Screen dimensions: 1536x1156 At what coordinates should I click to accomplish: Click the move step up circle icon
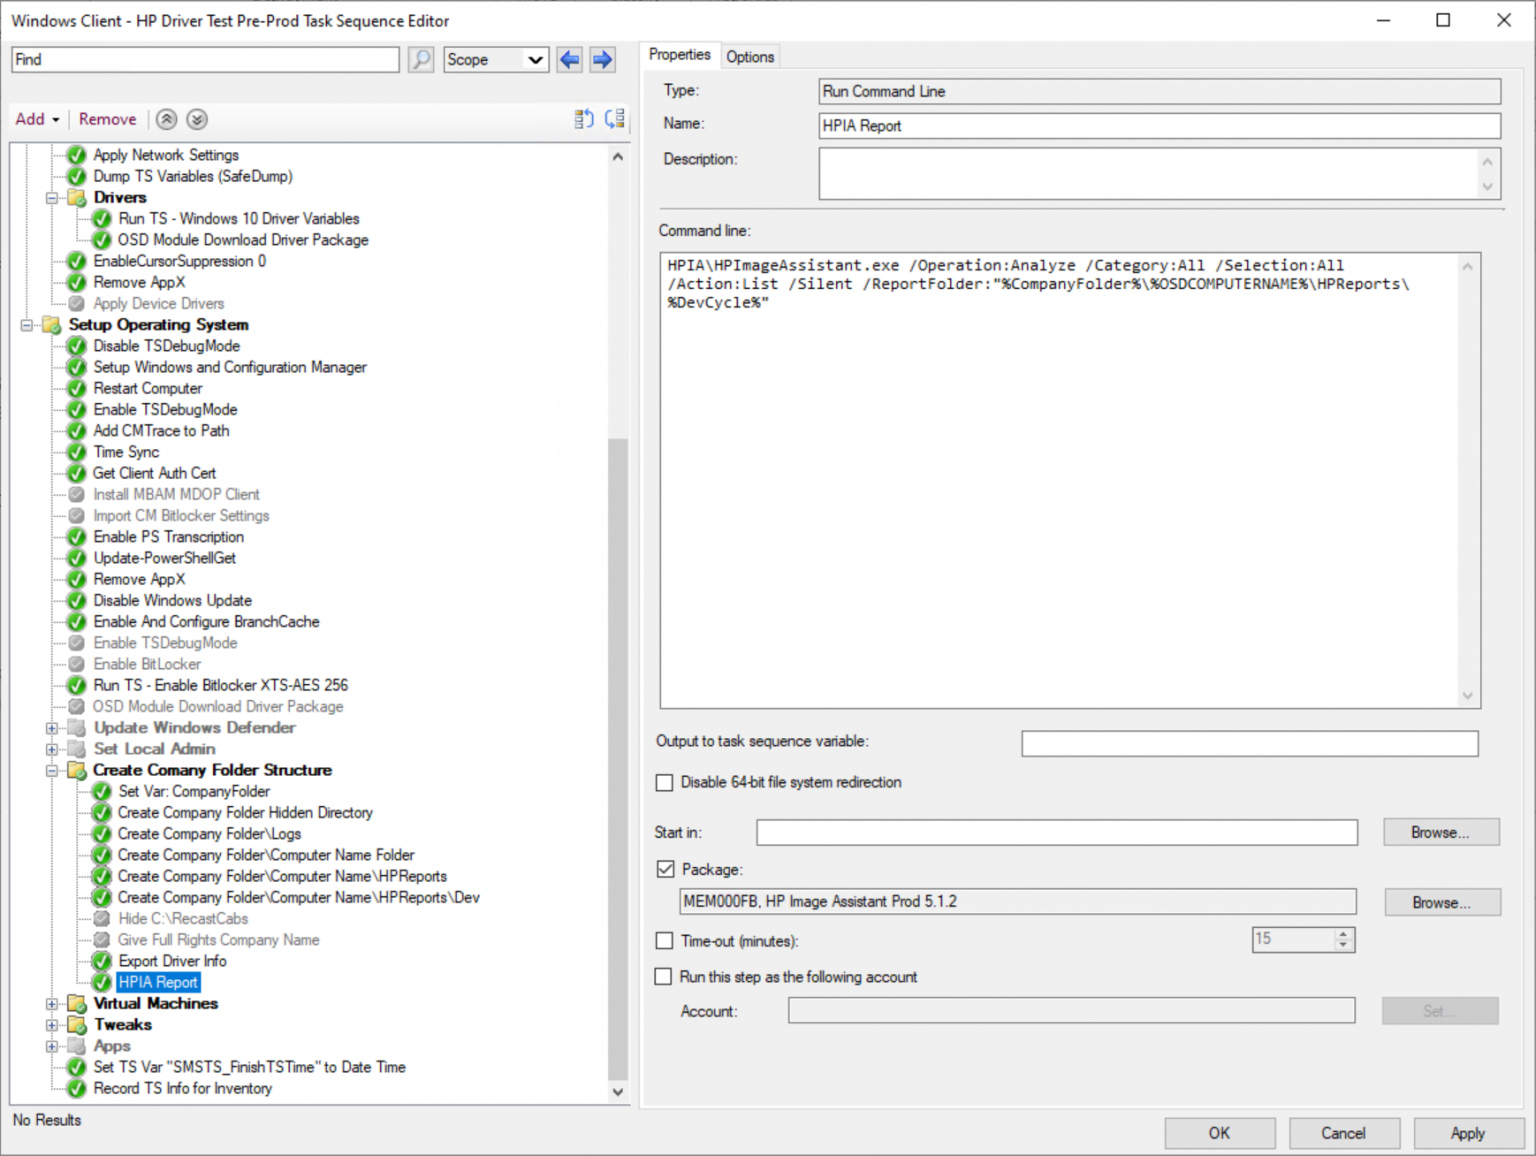point(166,119)
